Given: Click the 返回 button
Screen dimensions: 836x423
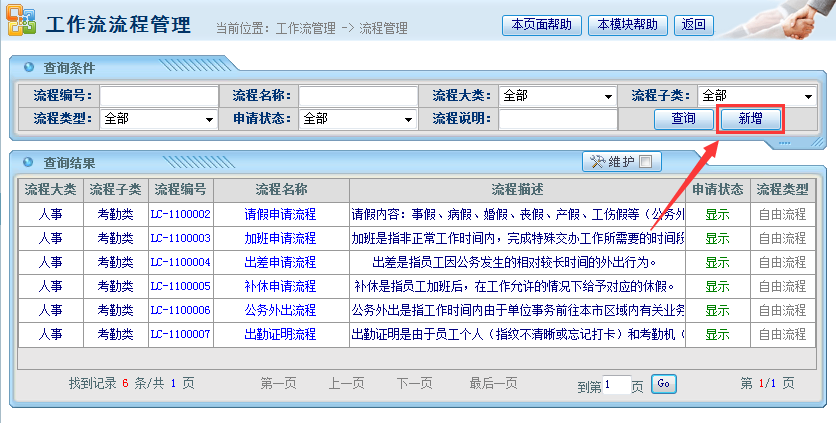Looking at the screenshot, I should [692, 24].
